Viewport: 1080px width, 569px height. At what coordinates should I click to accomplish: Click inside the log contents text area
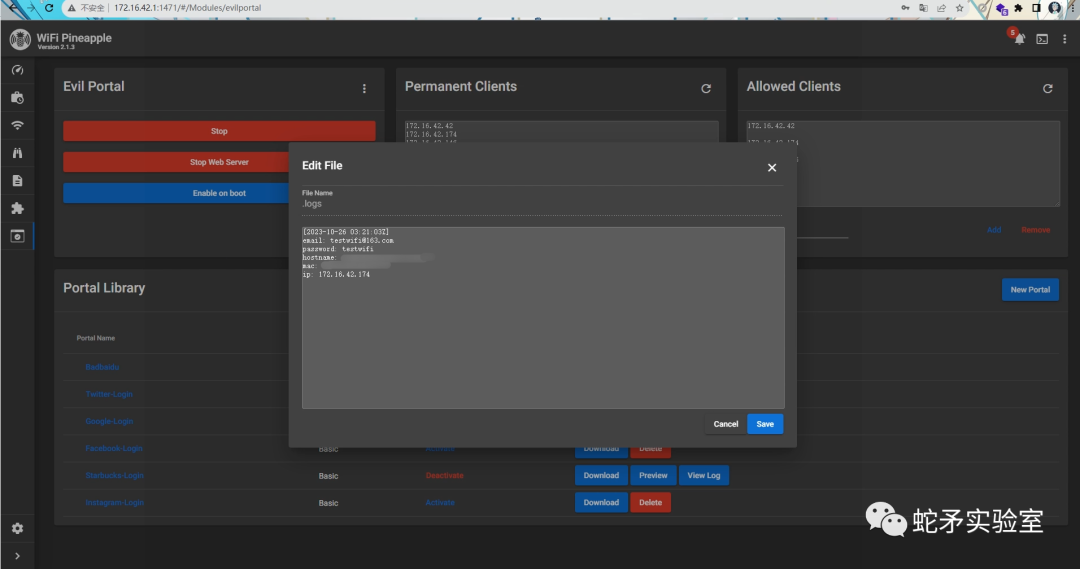pos(543,318)
